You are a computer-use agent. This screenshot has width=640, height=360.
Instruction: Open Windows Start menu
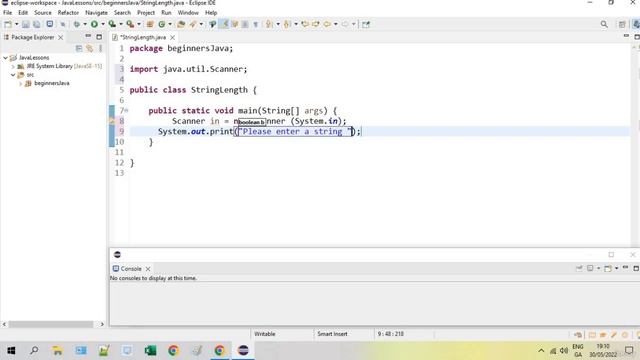[11, 351]
